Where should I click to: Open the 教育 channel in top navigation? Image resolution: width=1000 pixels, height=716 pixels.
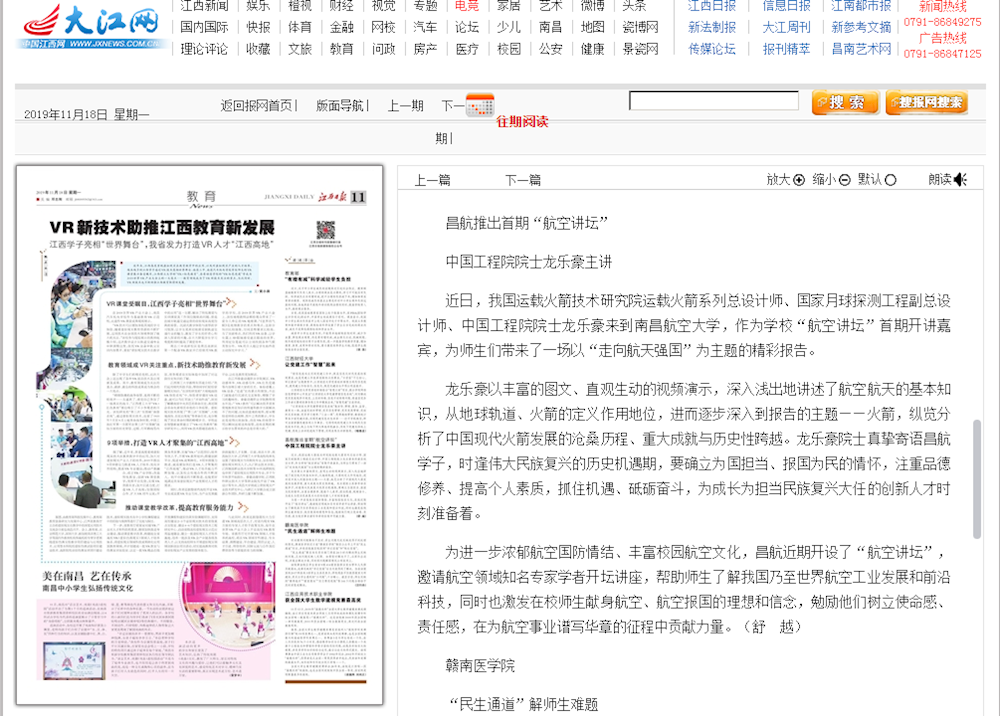[342, 48]
